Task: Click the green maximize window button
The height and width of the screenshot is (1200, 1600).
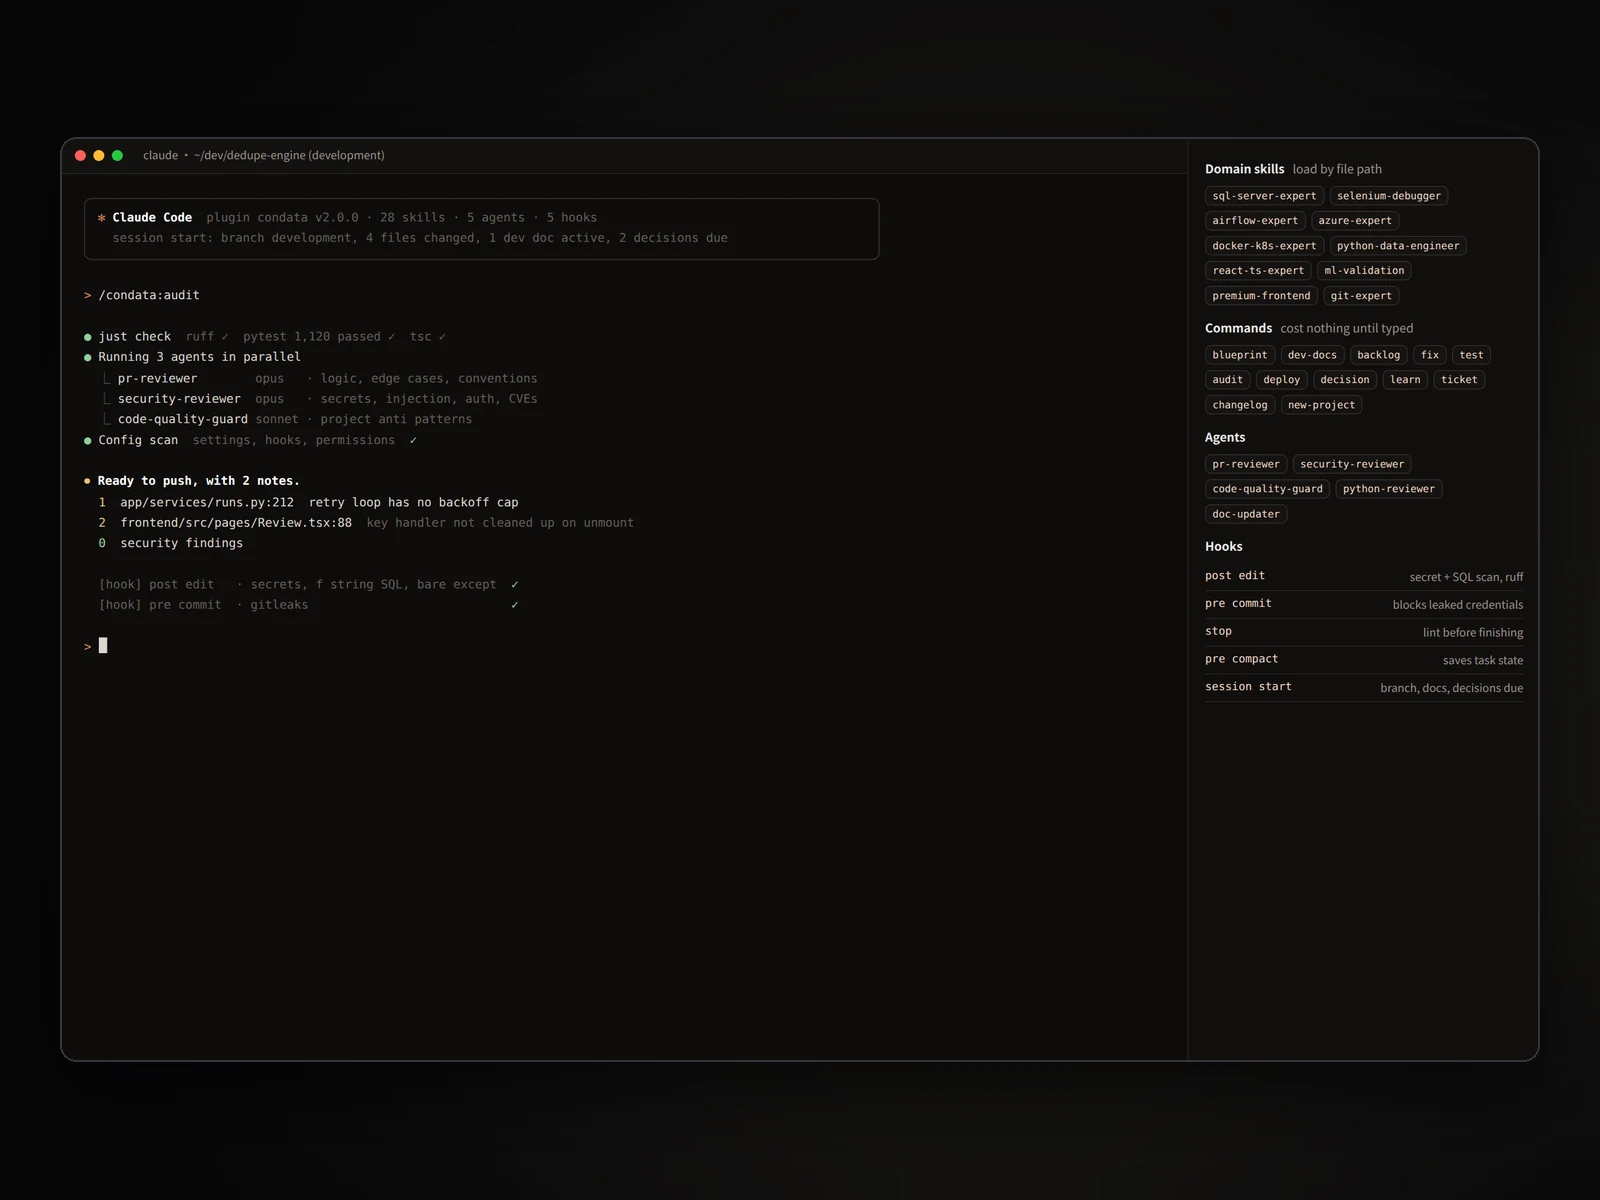Action: coord(117,156)
